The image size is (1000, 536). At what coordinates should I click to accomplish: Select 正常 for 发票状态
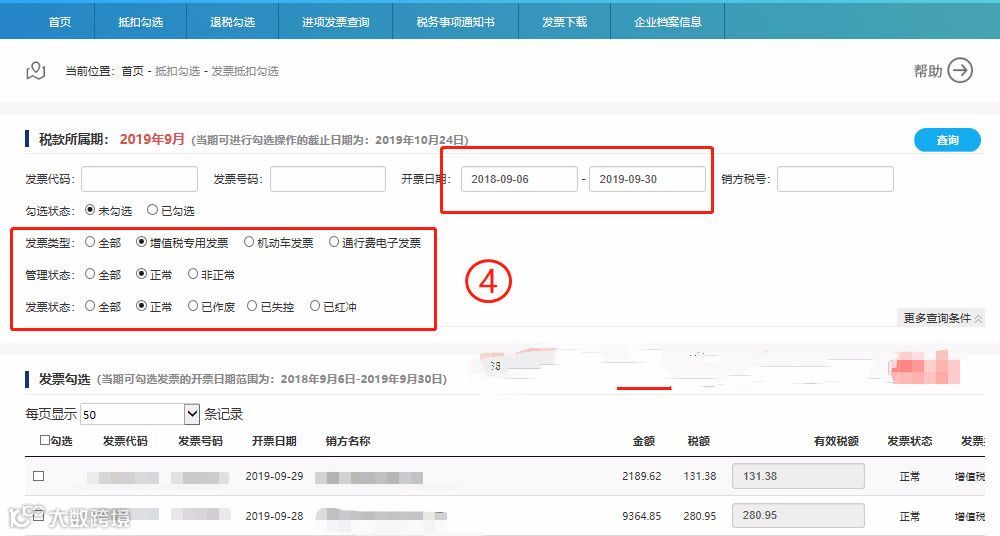click(x=141, y=306)
